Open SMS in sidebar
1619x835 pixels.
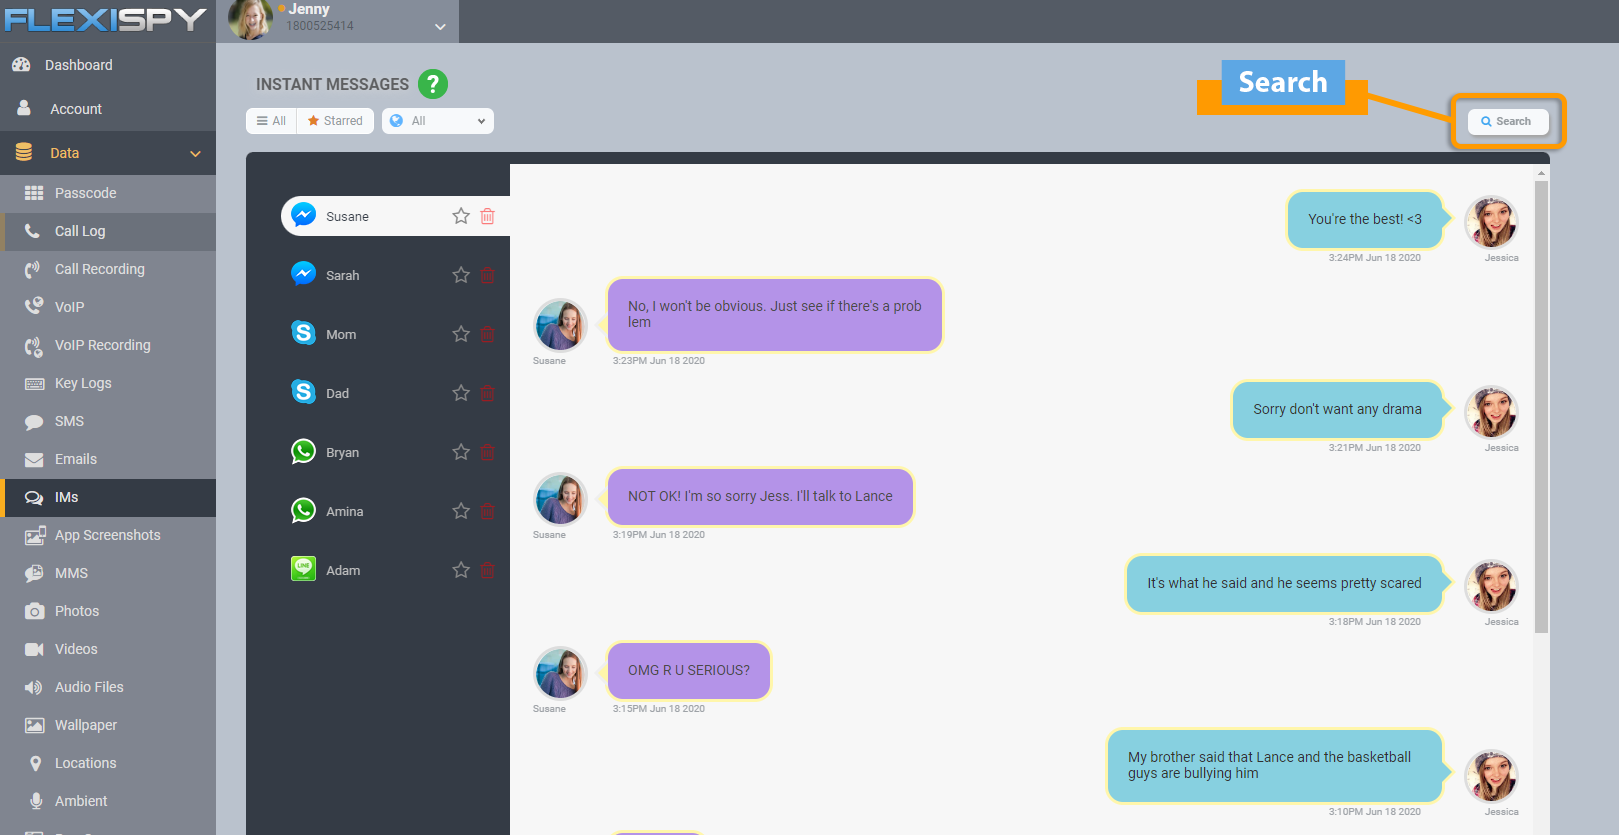(x=108, y=421)
